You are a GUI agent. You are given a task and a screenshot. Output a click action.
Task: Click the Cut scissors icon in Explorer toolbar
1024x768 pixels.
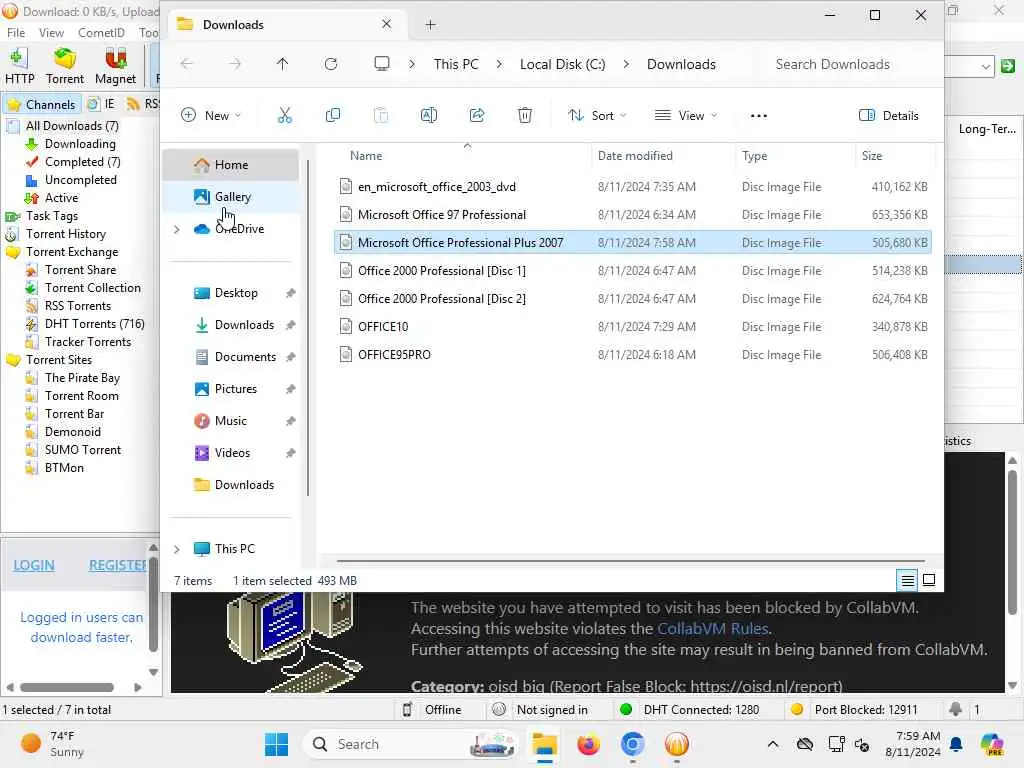[x=285, y=116]
